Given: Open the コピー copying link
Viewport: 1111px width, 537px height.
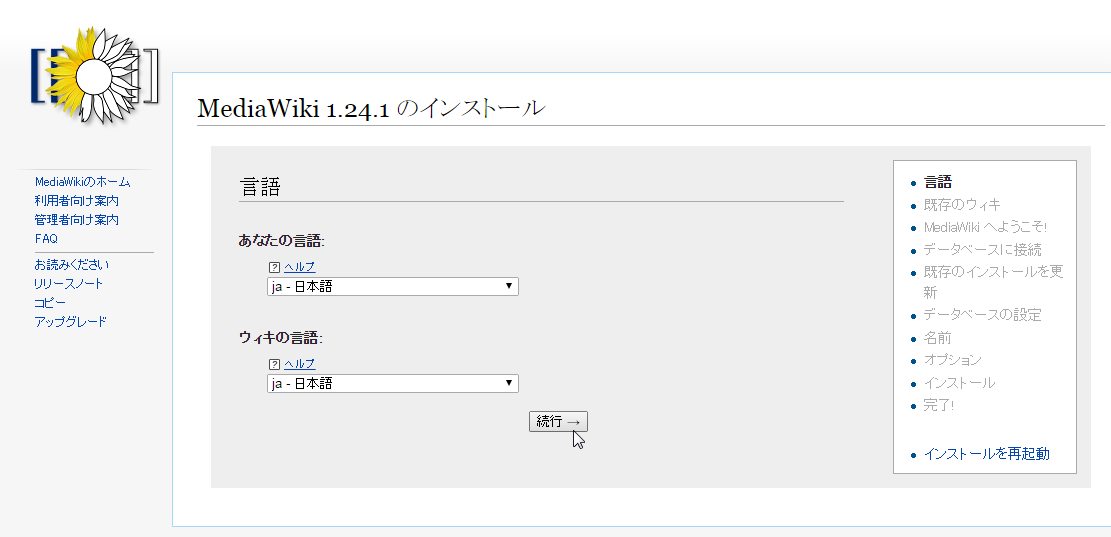Looking at the screenshot, I should coord(50,303).
